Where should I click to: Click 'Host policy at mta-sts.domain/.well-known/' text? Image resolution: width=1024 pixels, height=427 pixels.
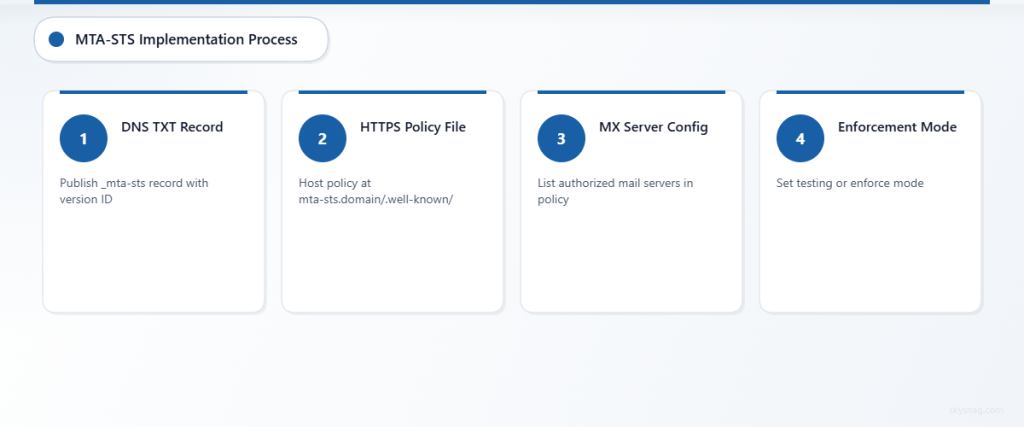[376, 191]
